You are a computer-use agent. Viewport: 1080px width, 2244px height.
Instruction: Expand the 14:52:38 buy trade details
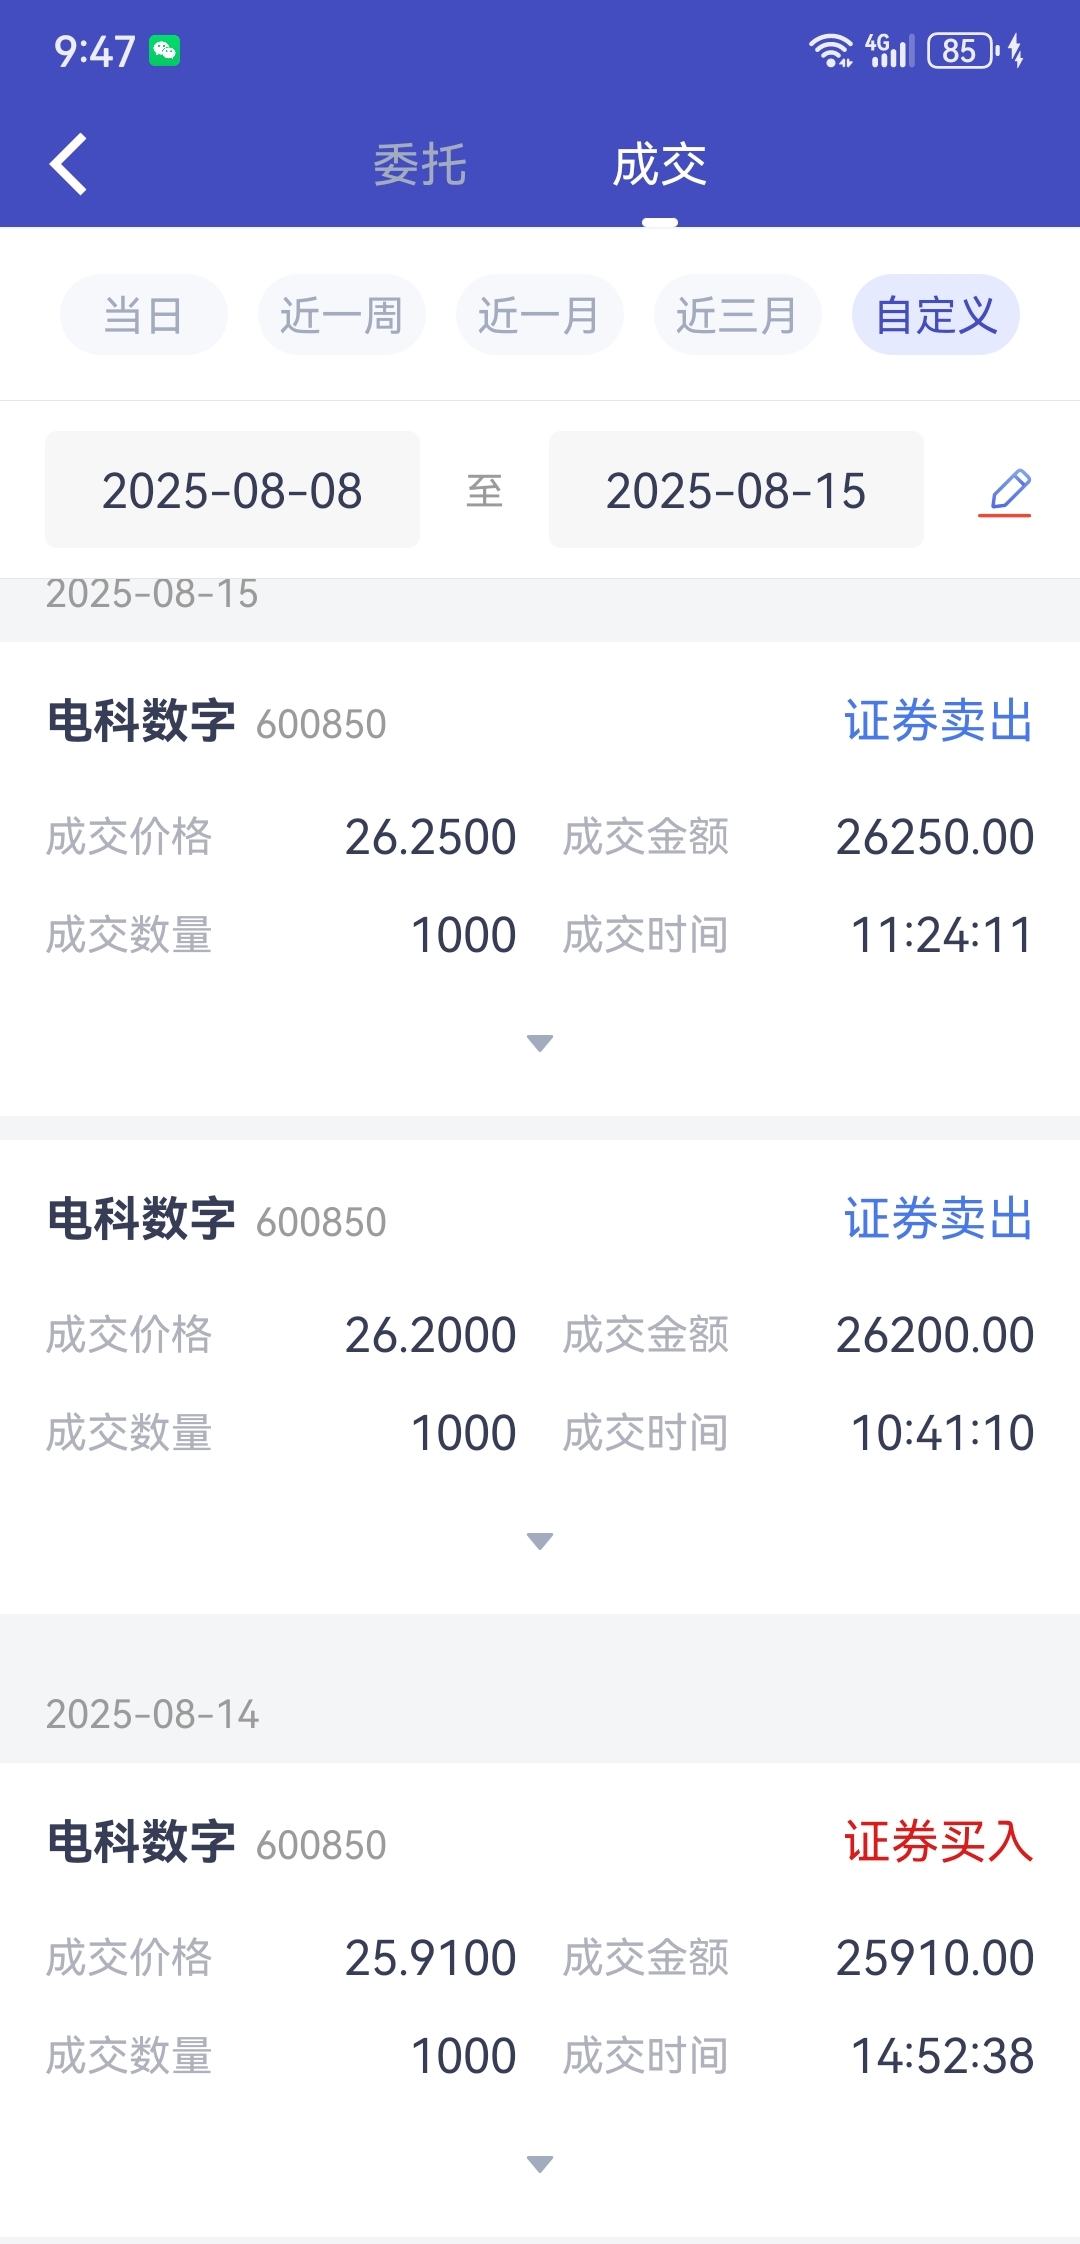(x=540, y=2164)
